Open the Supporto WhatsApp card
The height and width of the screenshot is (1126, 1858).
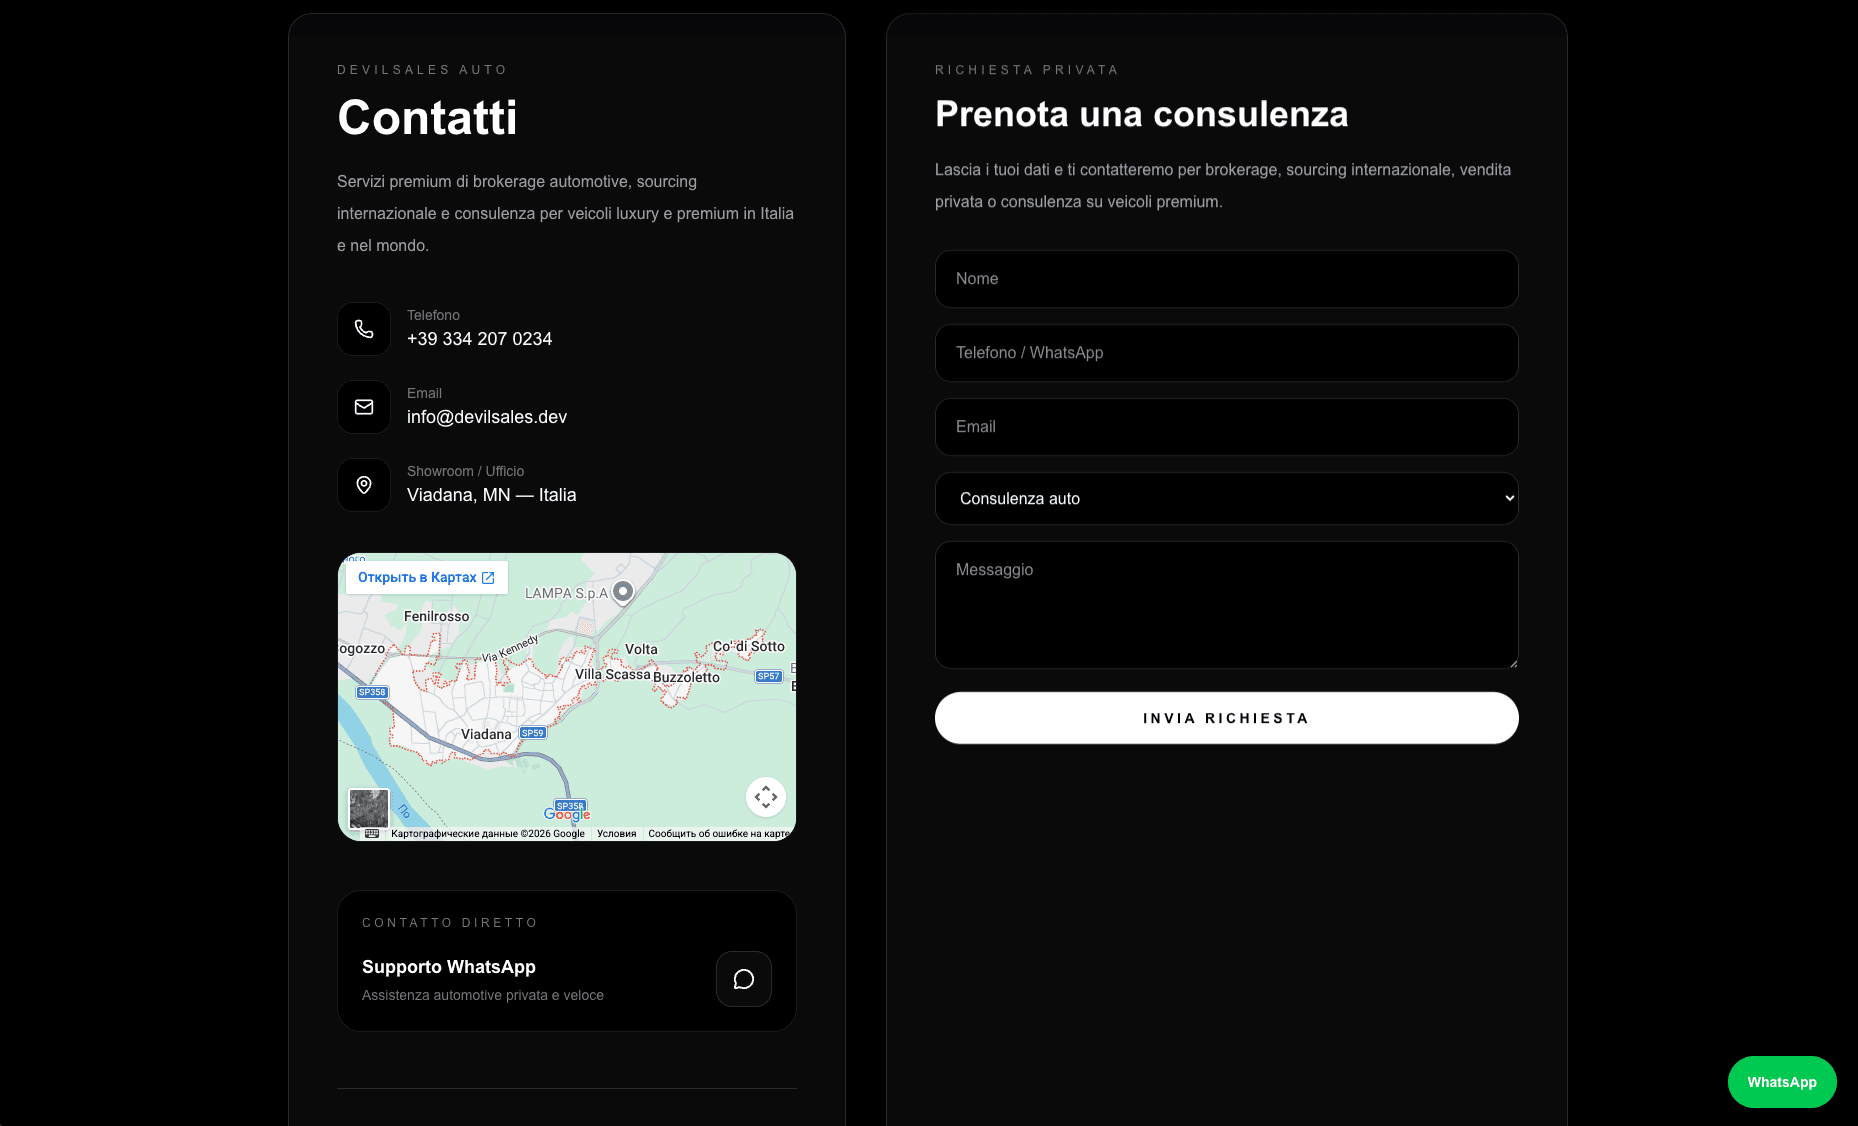pos(567,961)
